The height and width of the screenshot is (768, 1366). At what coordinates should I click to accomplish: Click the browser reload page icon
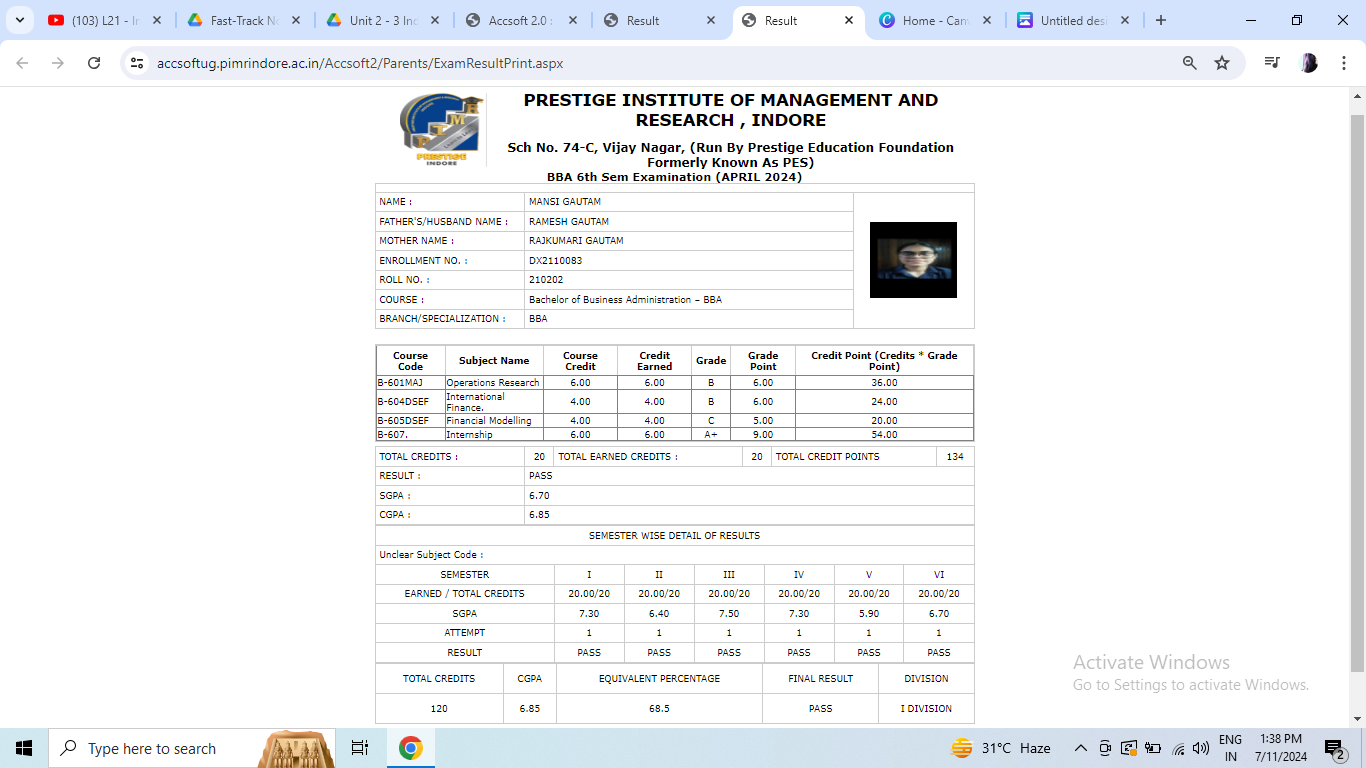click(x=94, y=63)
